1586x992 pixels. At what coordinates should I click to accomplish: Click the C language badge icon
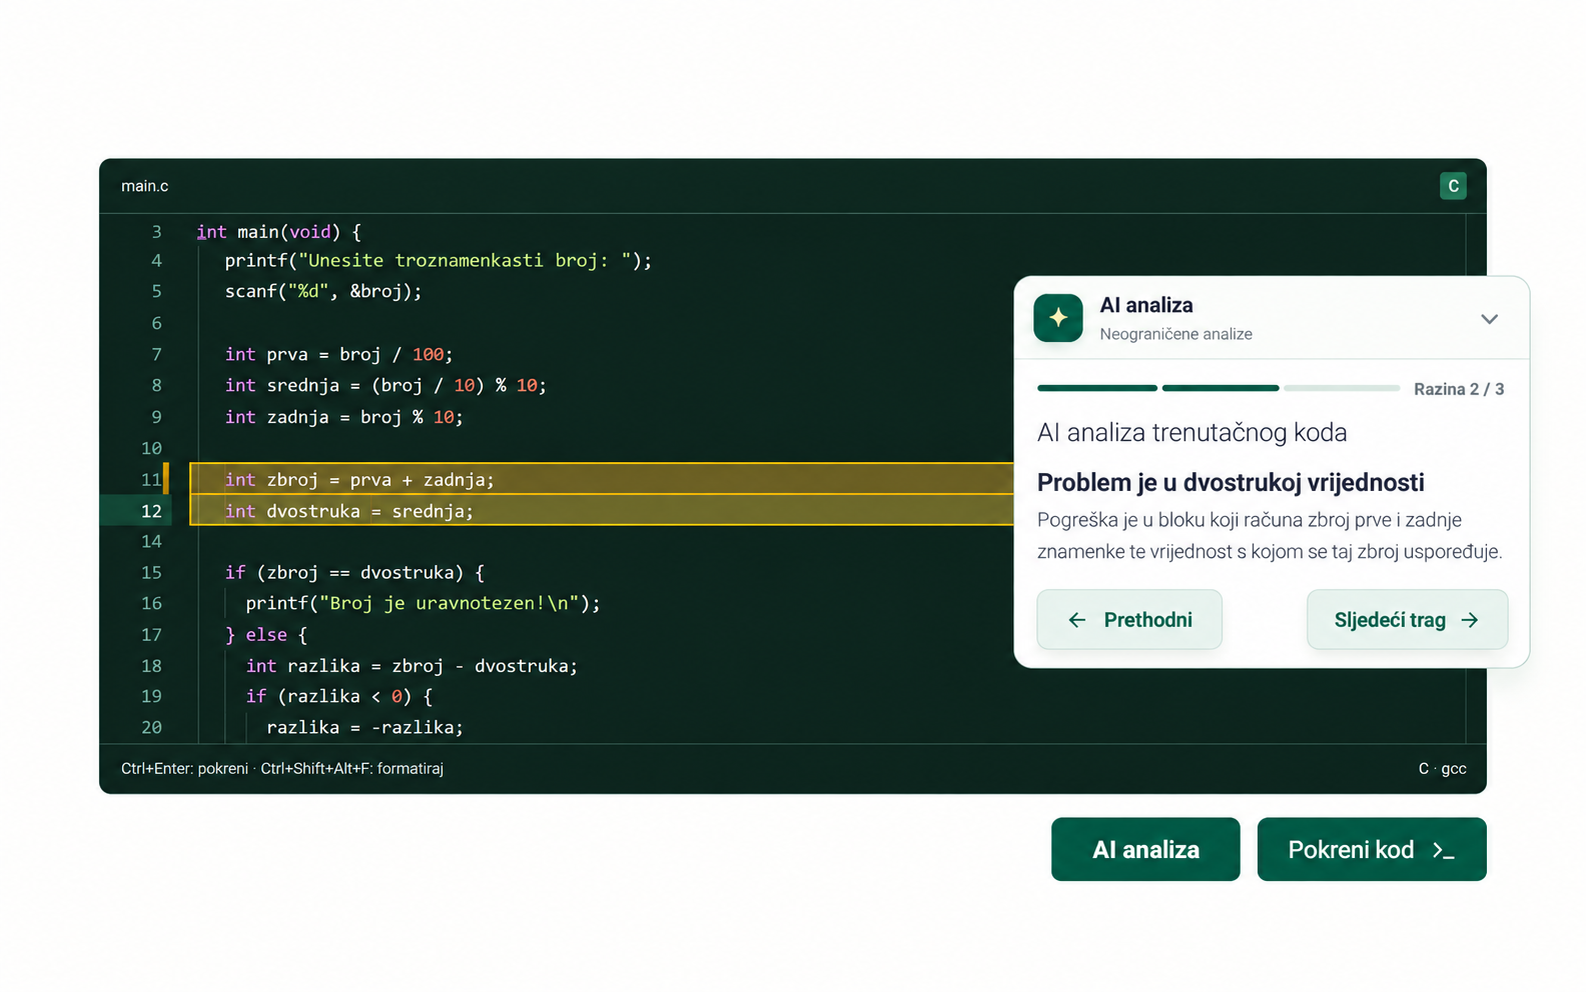1453,186
